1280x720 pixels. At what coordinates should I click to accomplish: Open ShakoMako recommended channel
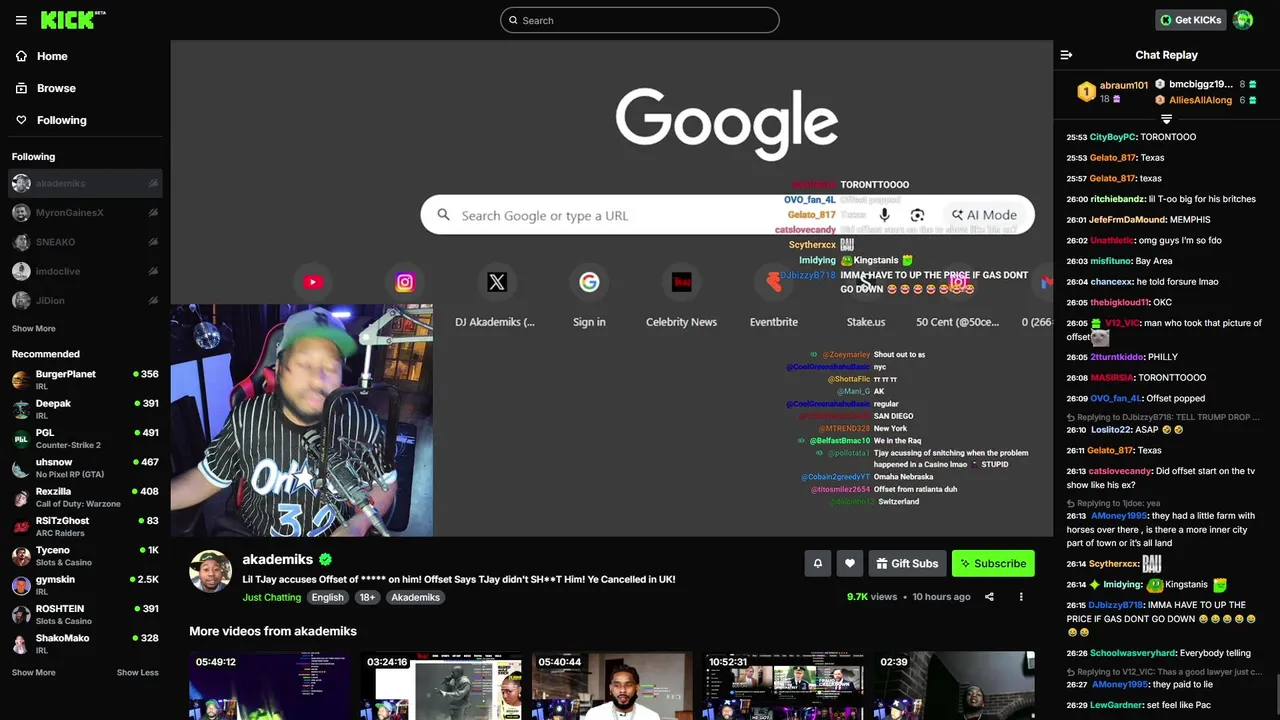click(x=85, y=644)
